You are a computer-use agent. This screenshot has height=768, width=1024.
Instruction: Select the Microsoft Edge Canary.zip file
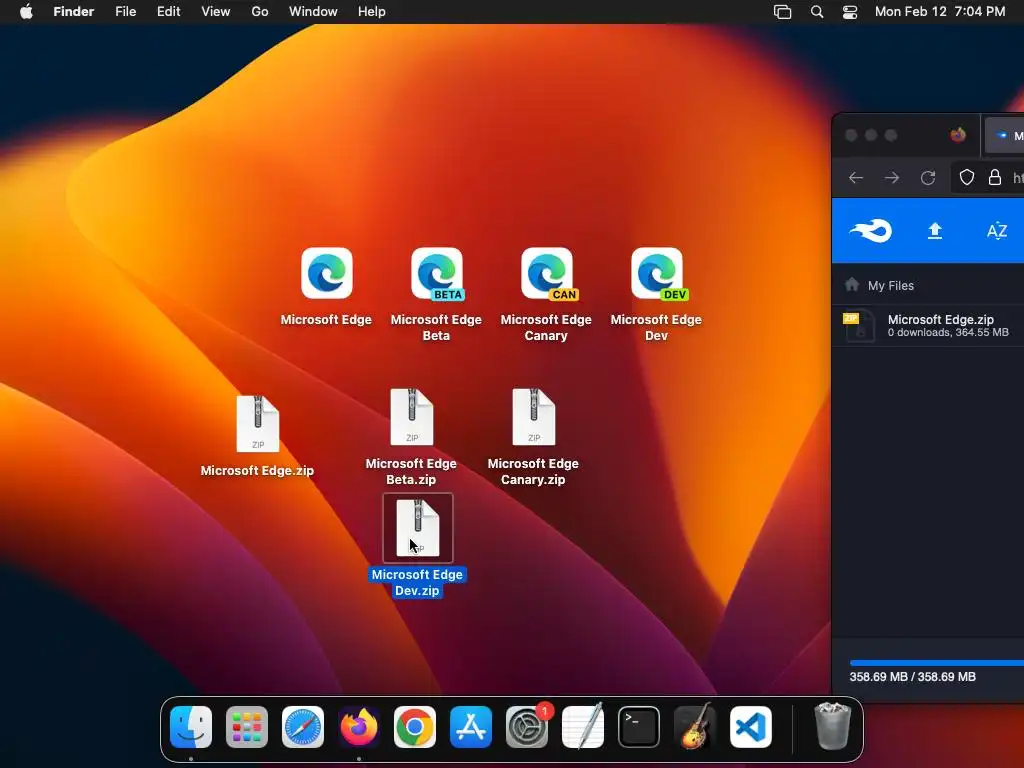tap(534, 417)
